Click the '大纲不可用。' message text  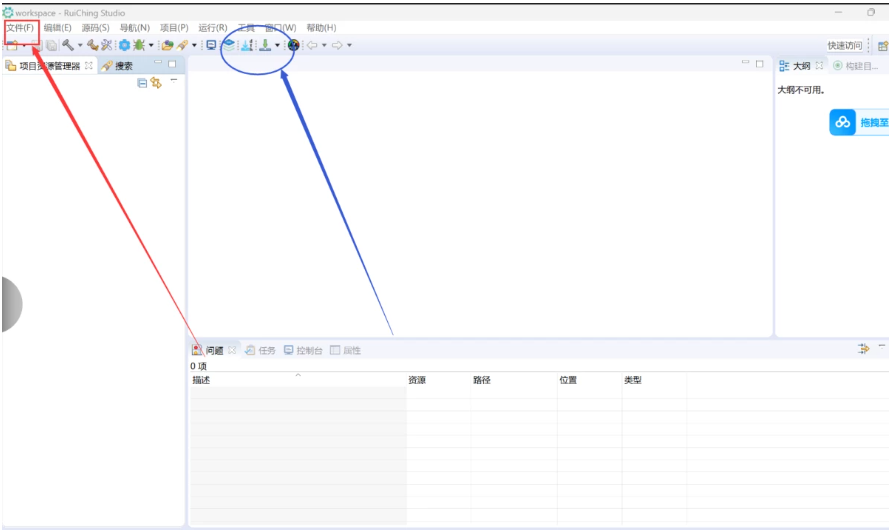(x=801, y=90)
